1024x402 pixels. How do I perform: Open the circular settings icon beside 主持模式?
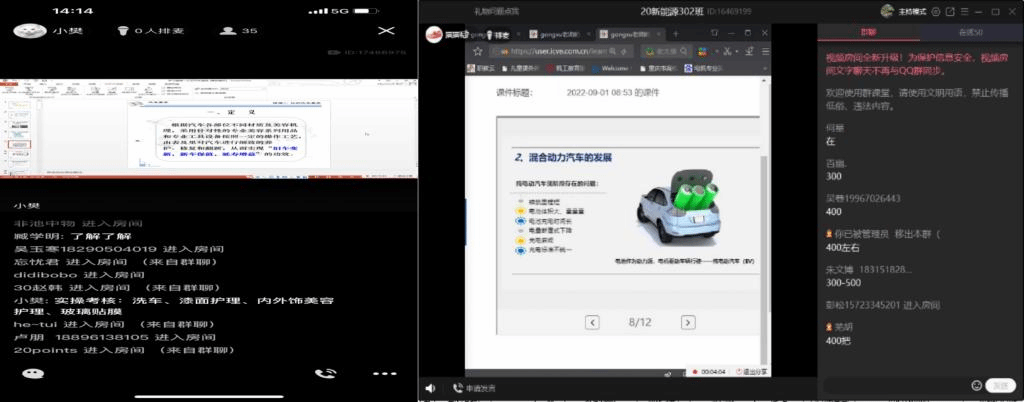936,12
